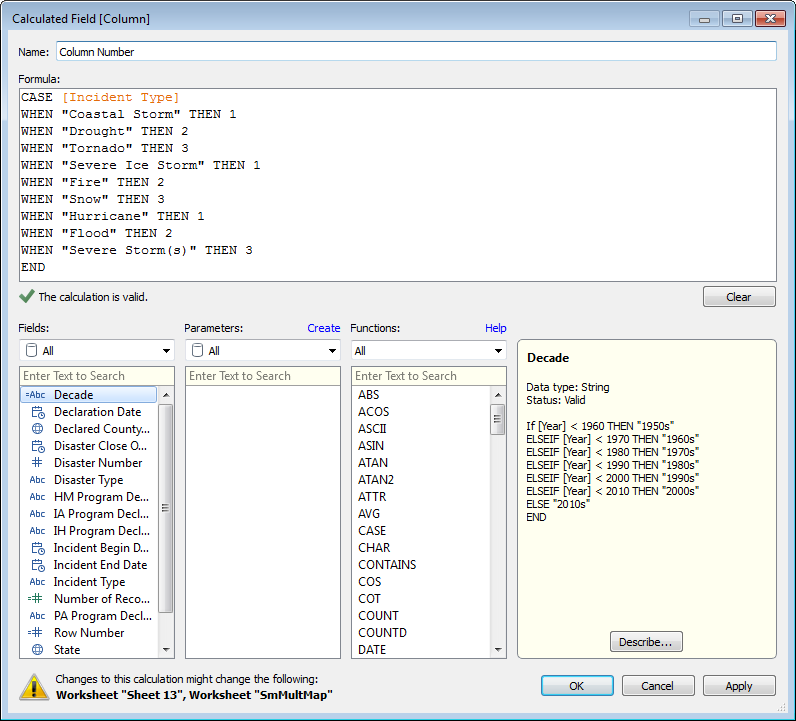Click the calendar icon beside Incident End Date
Viewport: 796px width, 721px height.
37,565
